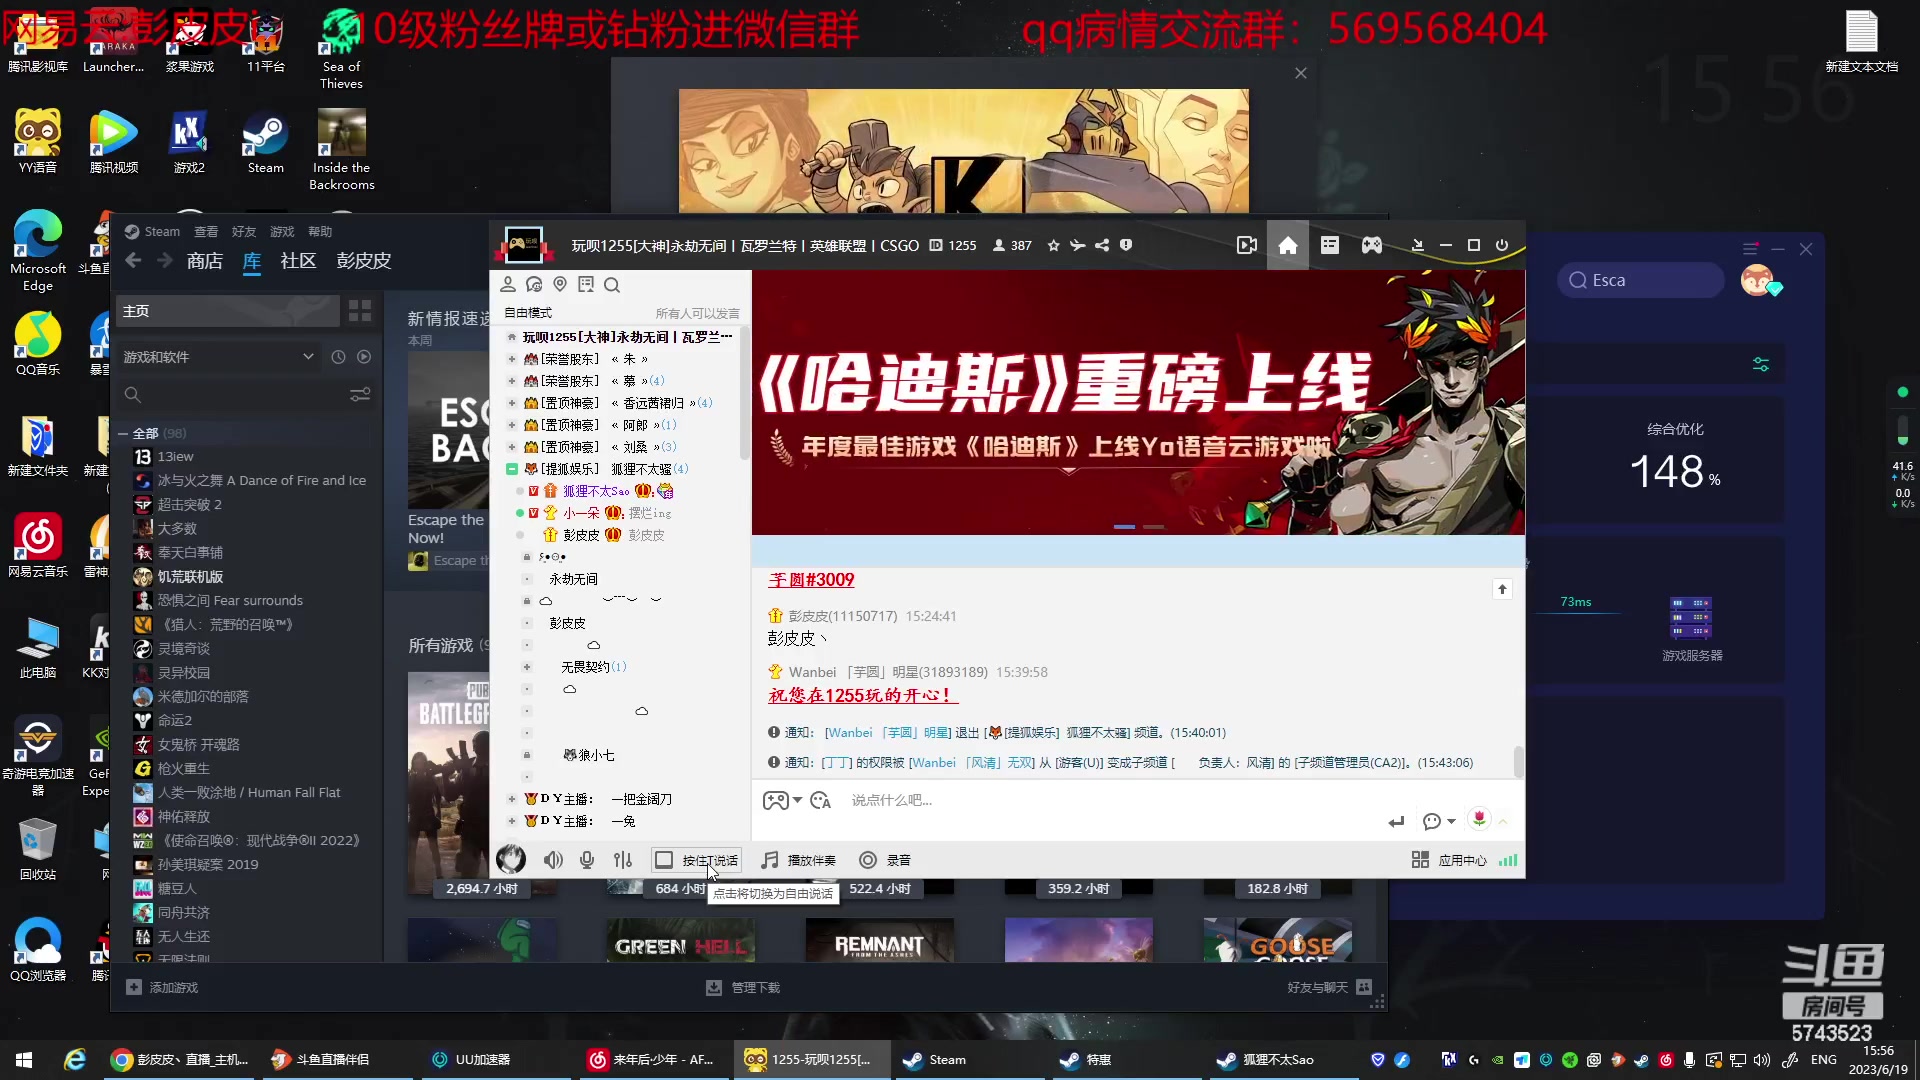Expand DY主播 一把金阔刀 channel

(x=512, y=799)
